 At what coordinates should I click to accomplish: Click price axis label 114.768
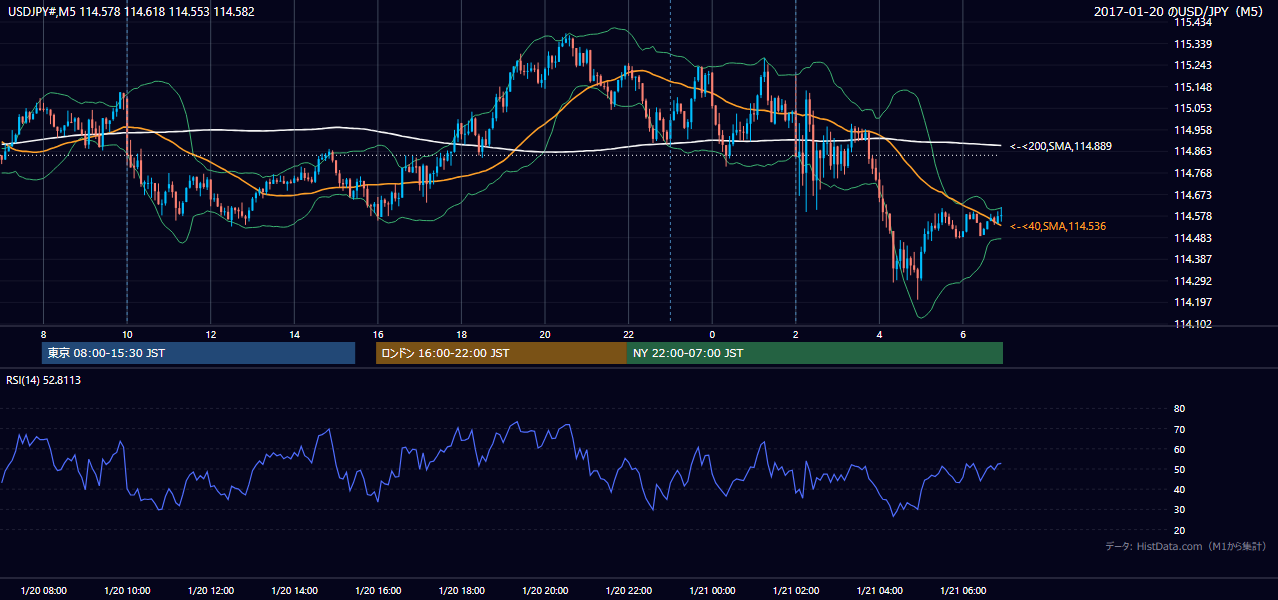[x=1193, y=173]
